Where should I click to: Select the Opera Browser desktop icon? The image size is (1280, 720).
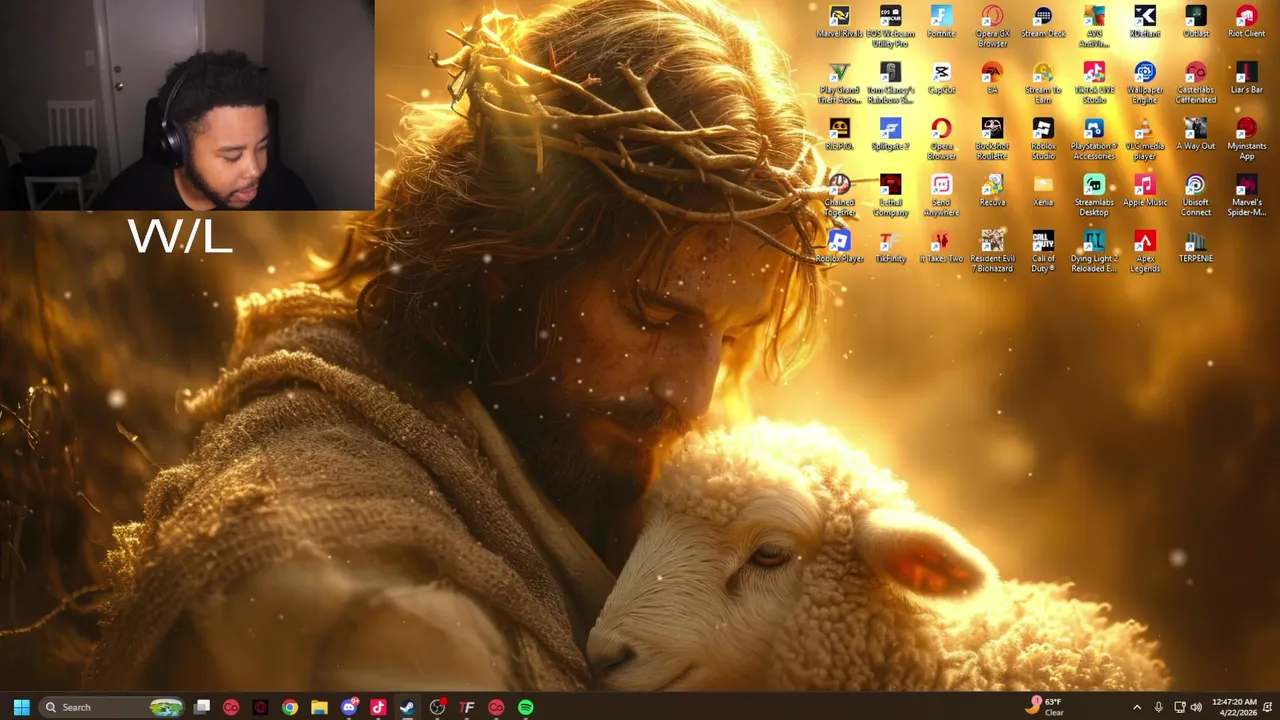[941, 139]
